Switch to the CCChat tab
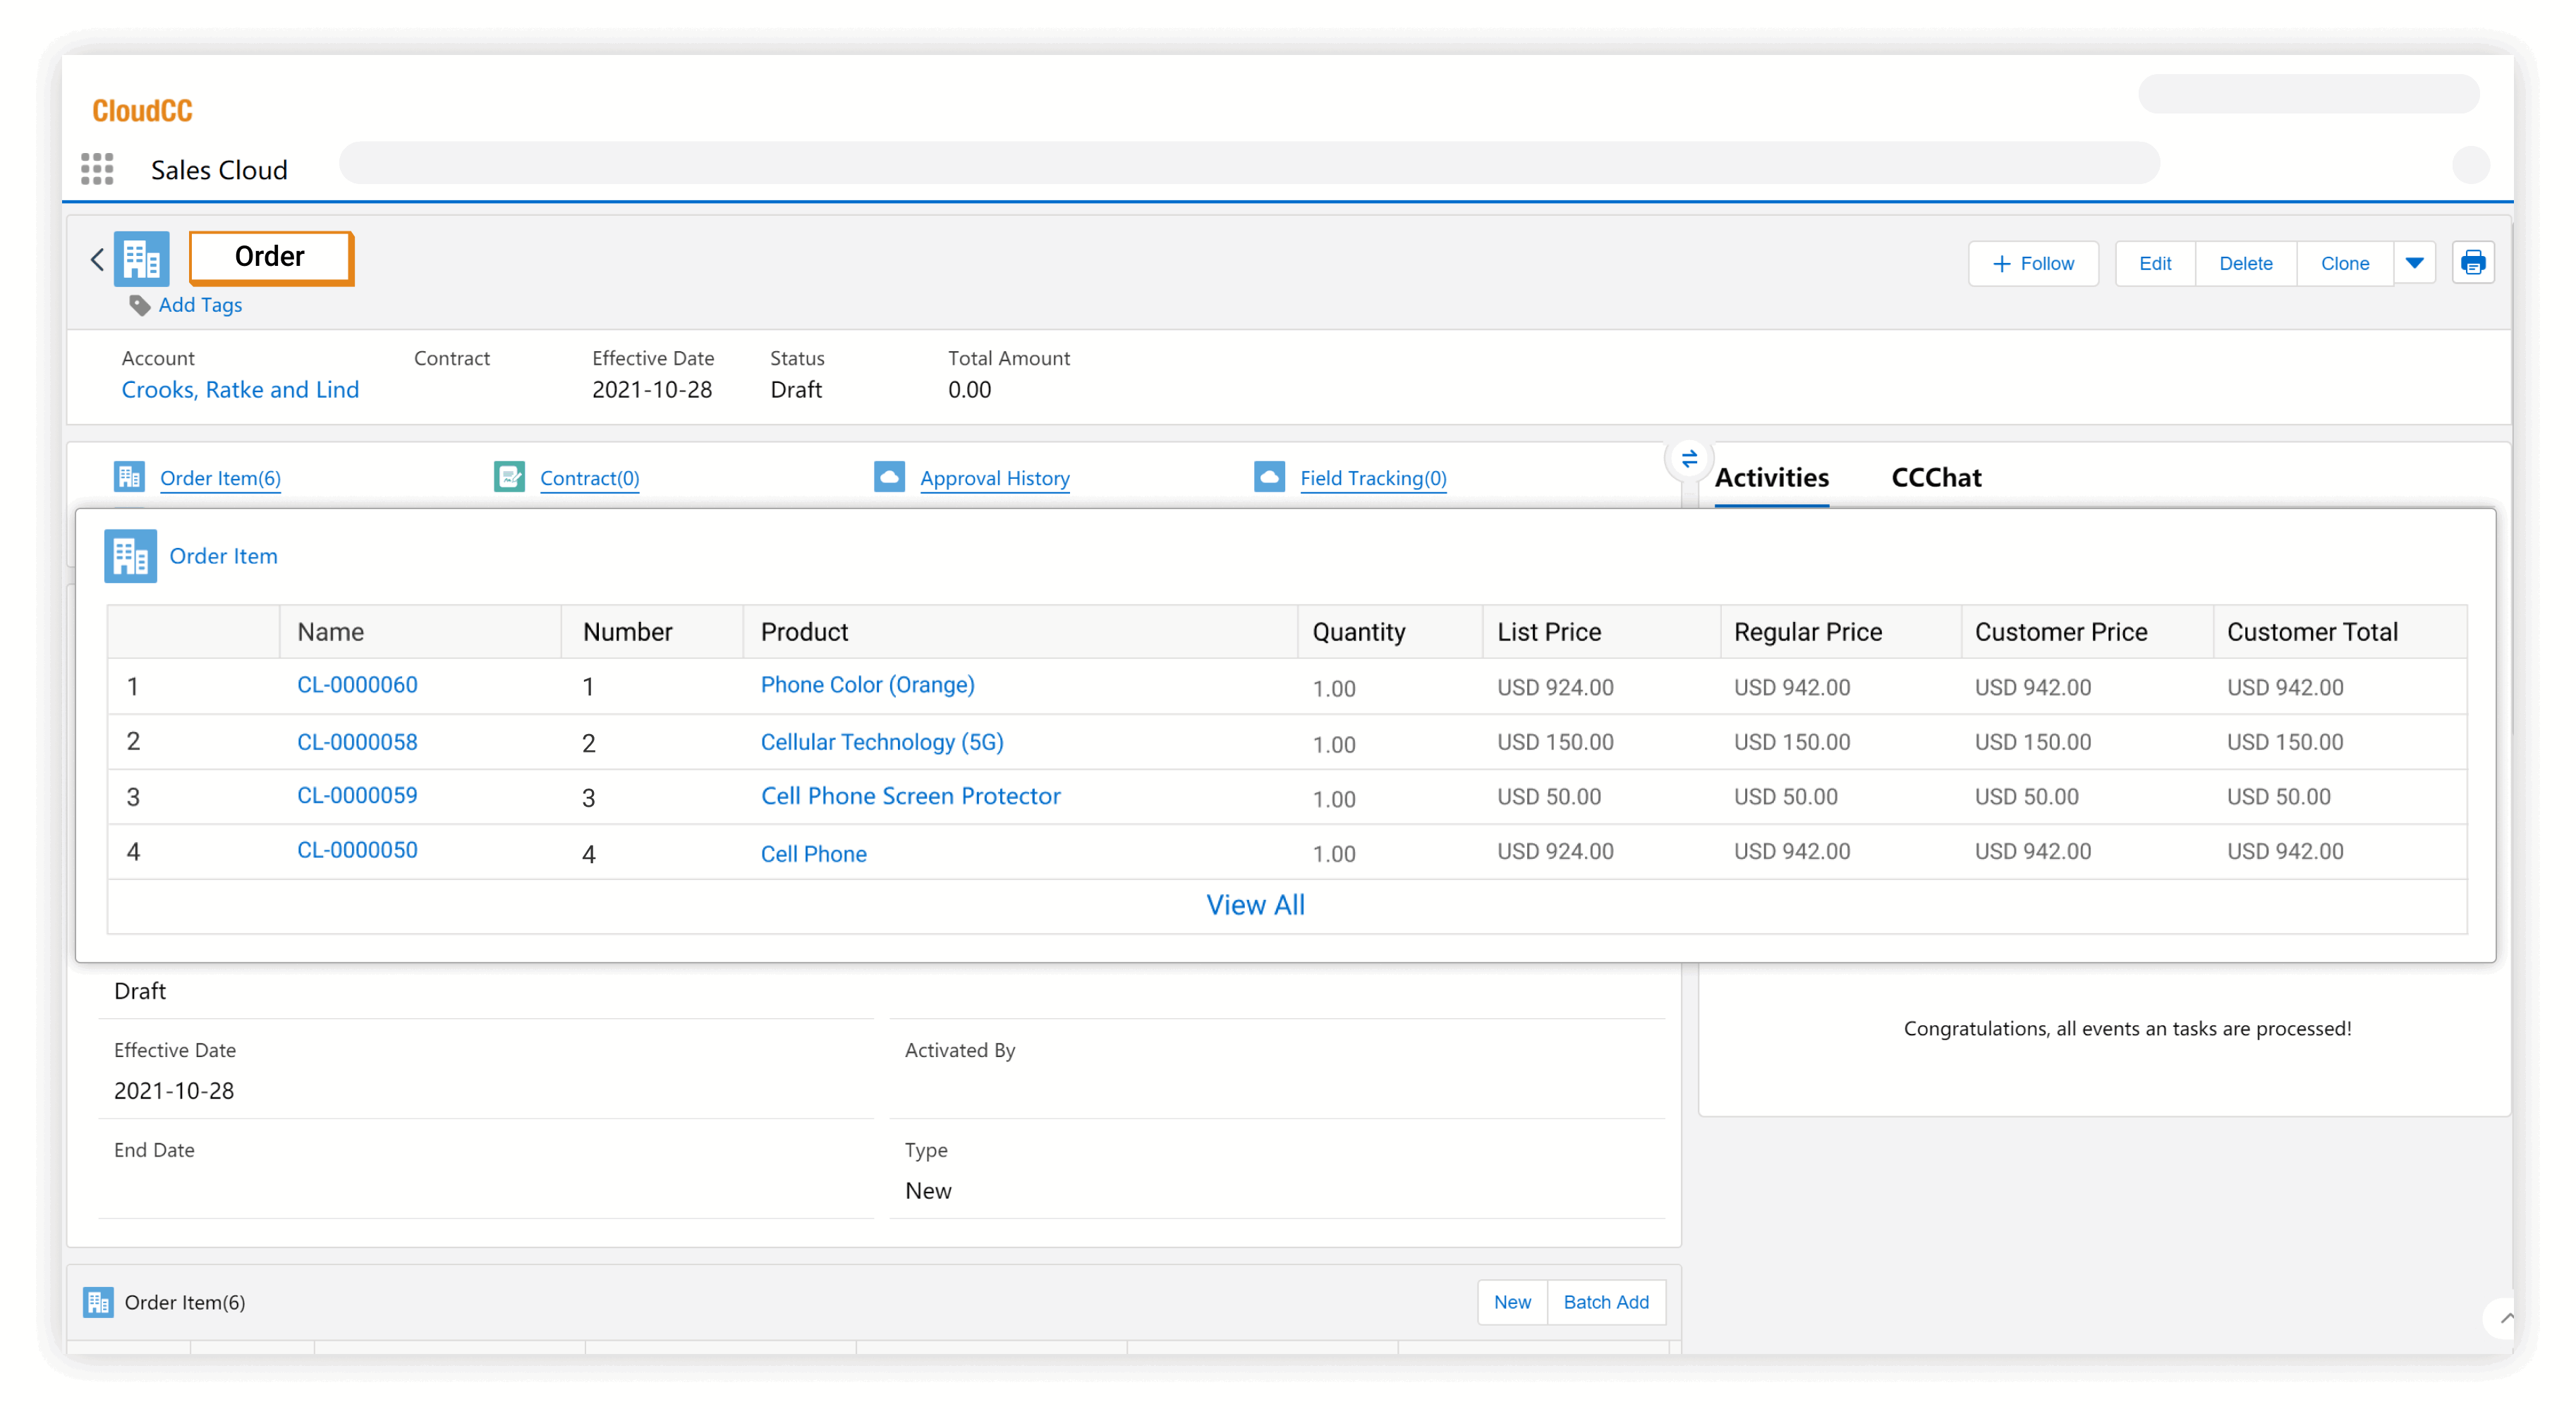Screen dimensions: 2576x1409 pos(1935,478)
